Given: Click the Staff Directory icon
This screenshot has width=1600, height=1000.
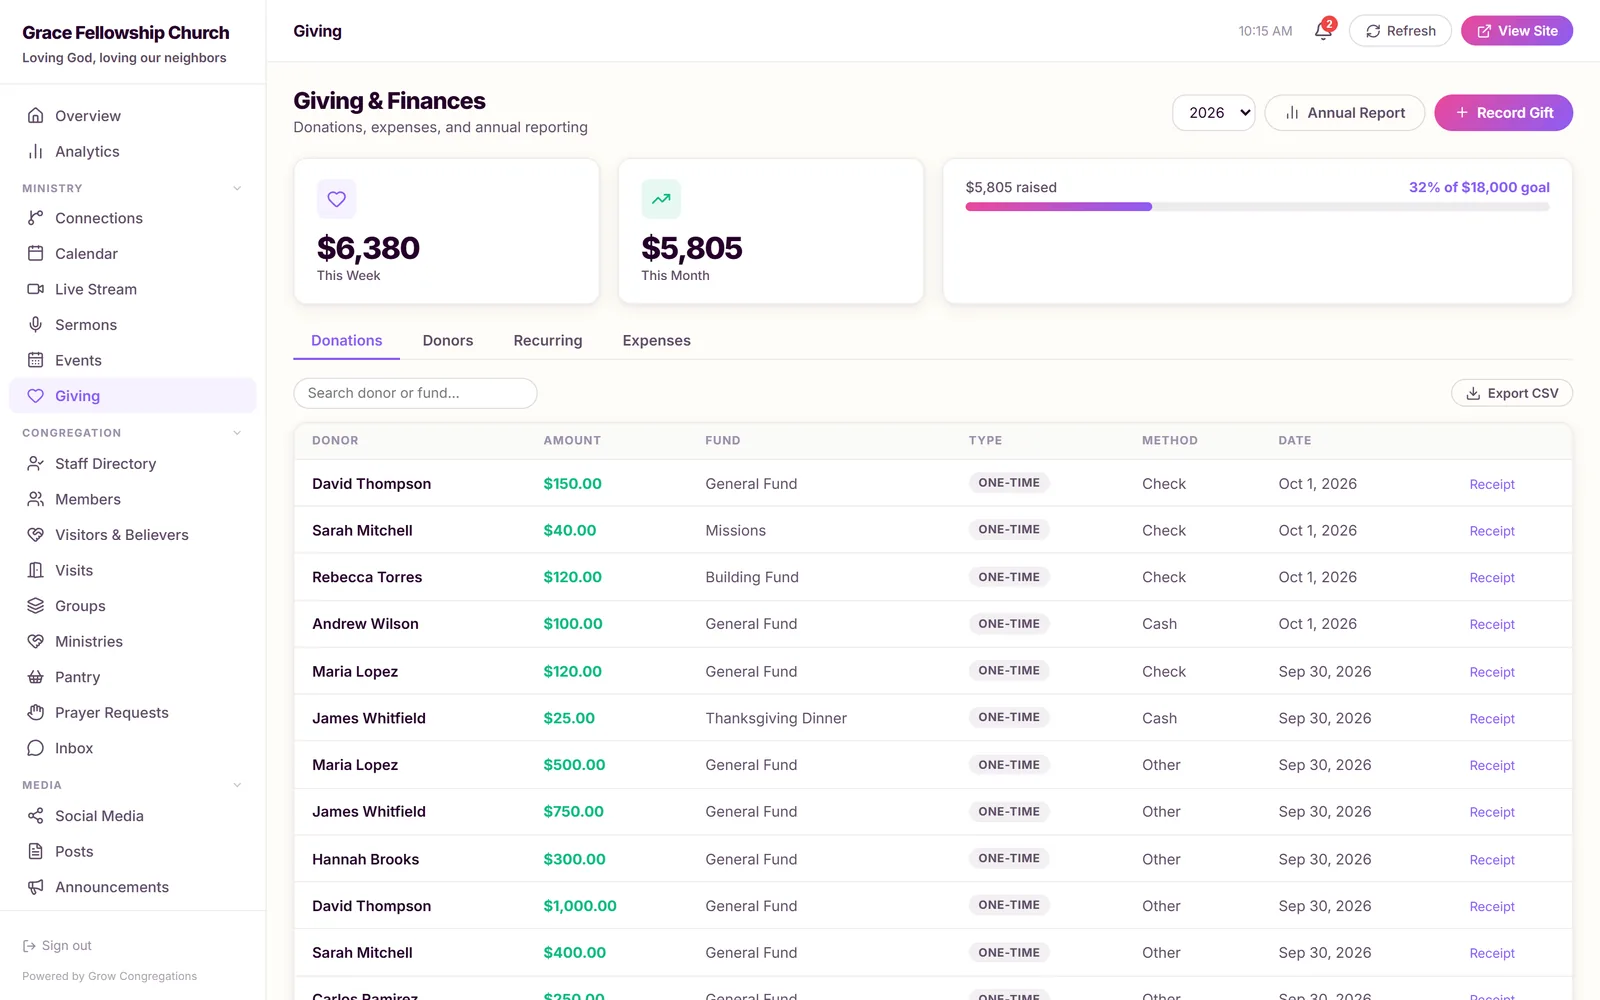Looking at the screenshot, I should (x=36, y=464).
